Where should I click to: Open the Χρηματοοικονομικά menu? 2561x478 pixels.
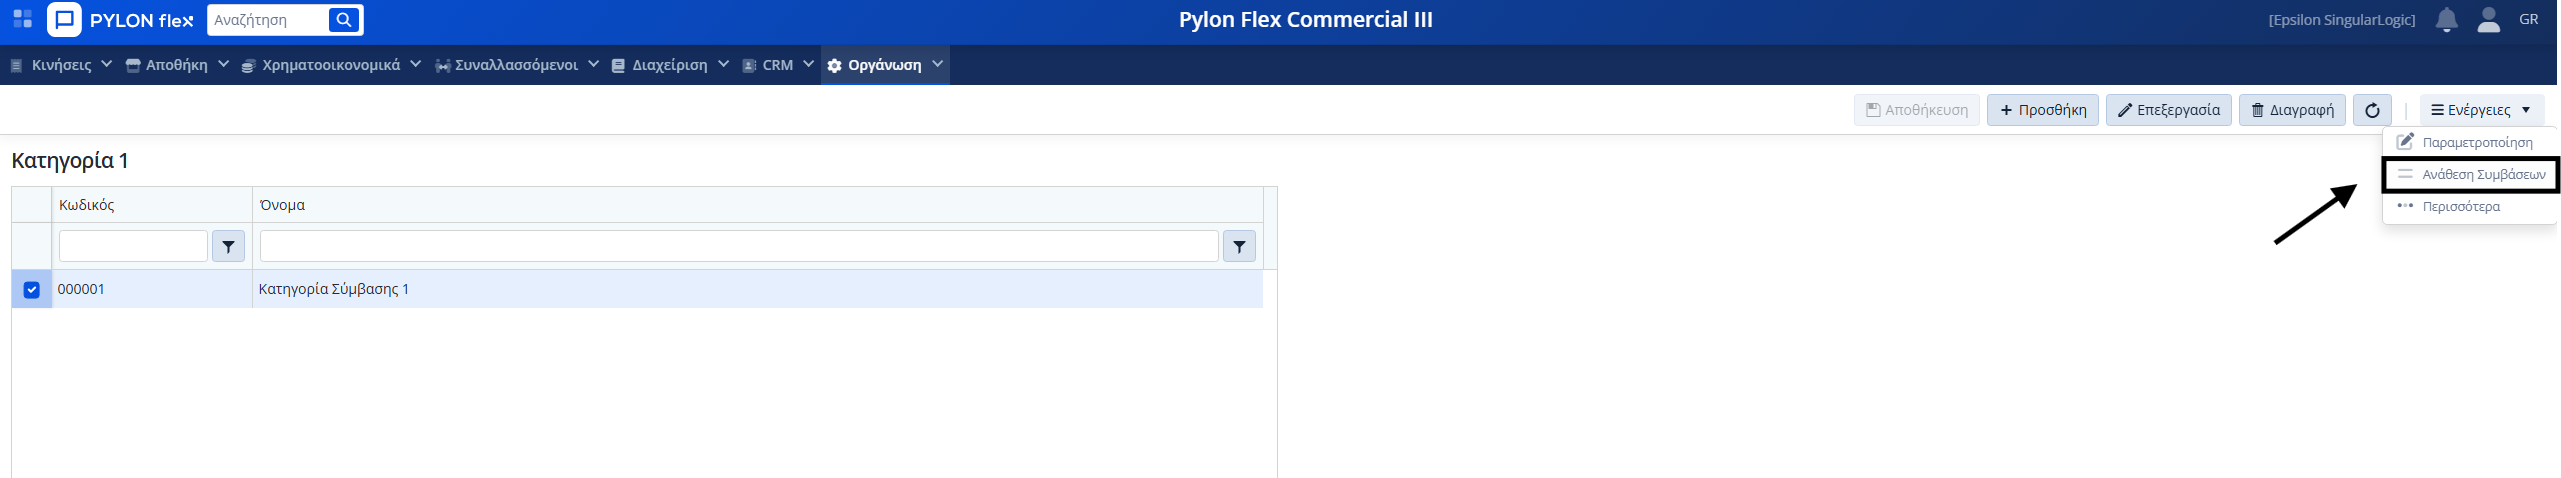pos(331,65)
